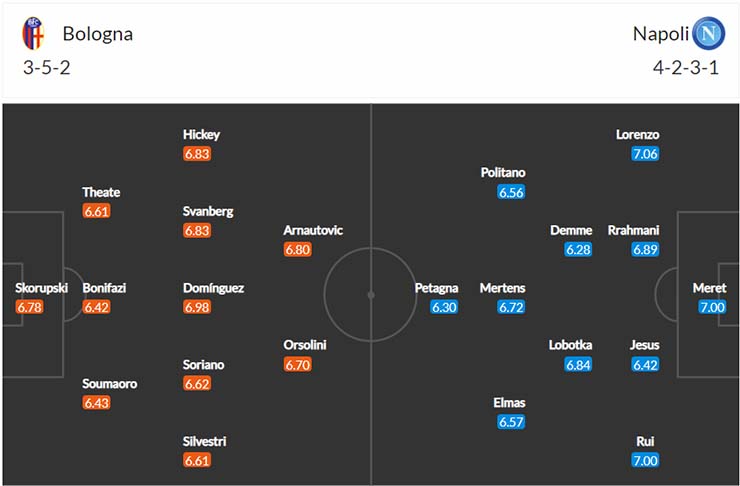Select Skorupski's 6.78 rating badge
The height and width of the screenshot is (486, 740).
point(29,307)
